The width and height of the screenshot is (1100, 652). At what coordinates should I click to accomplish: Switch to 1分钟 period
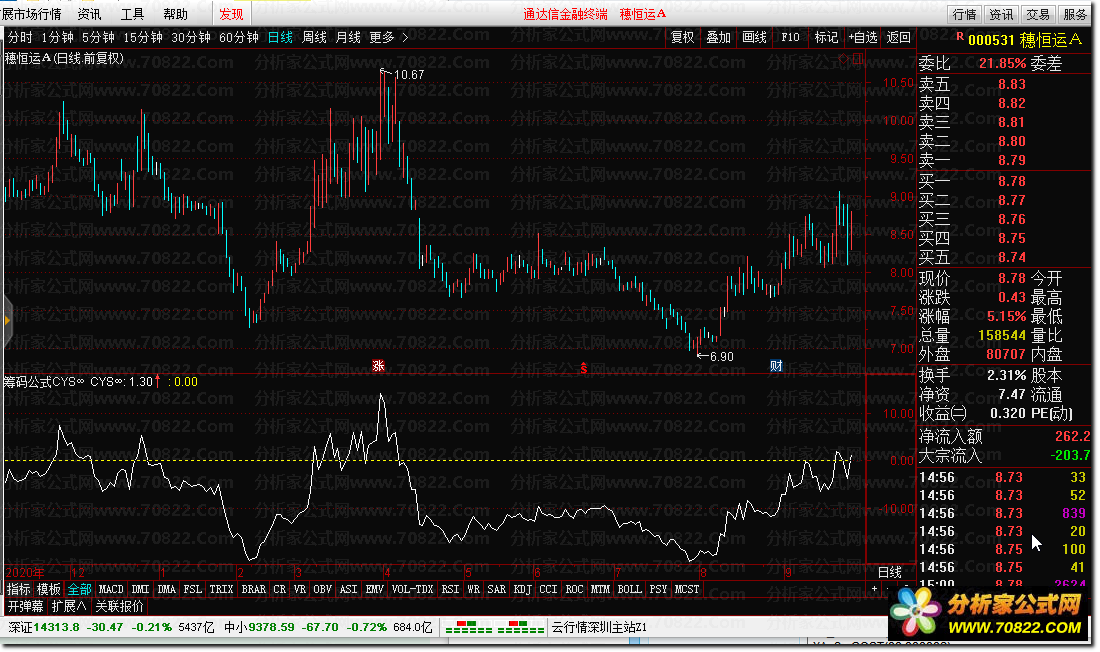(x=57, y=37)
